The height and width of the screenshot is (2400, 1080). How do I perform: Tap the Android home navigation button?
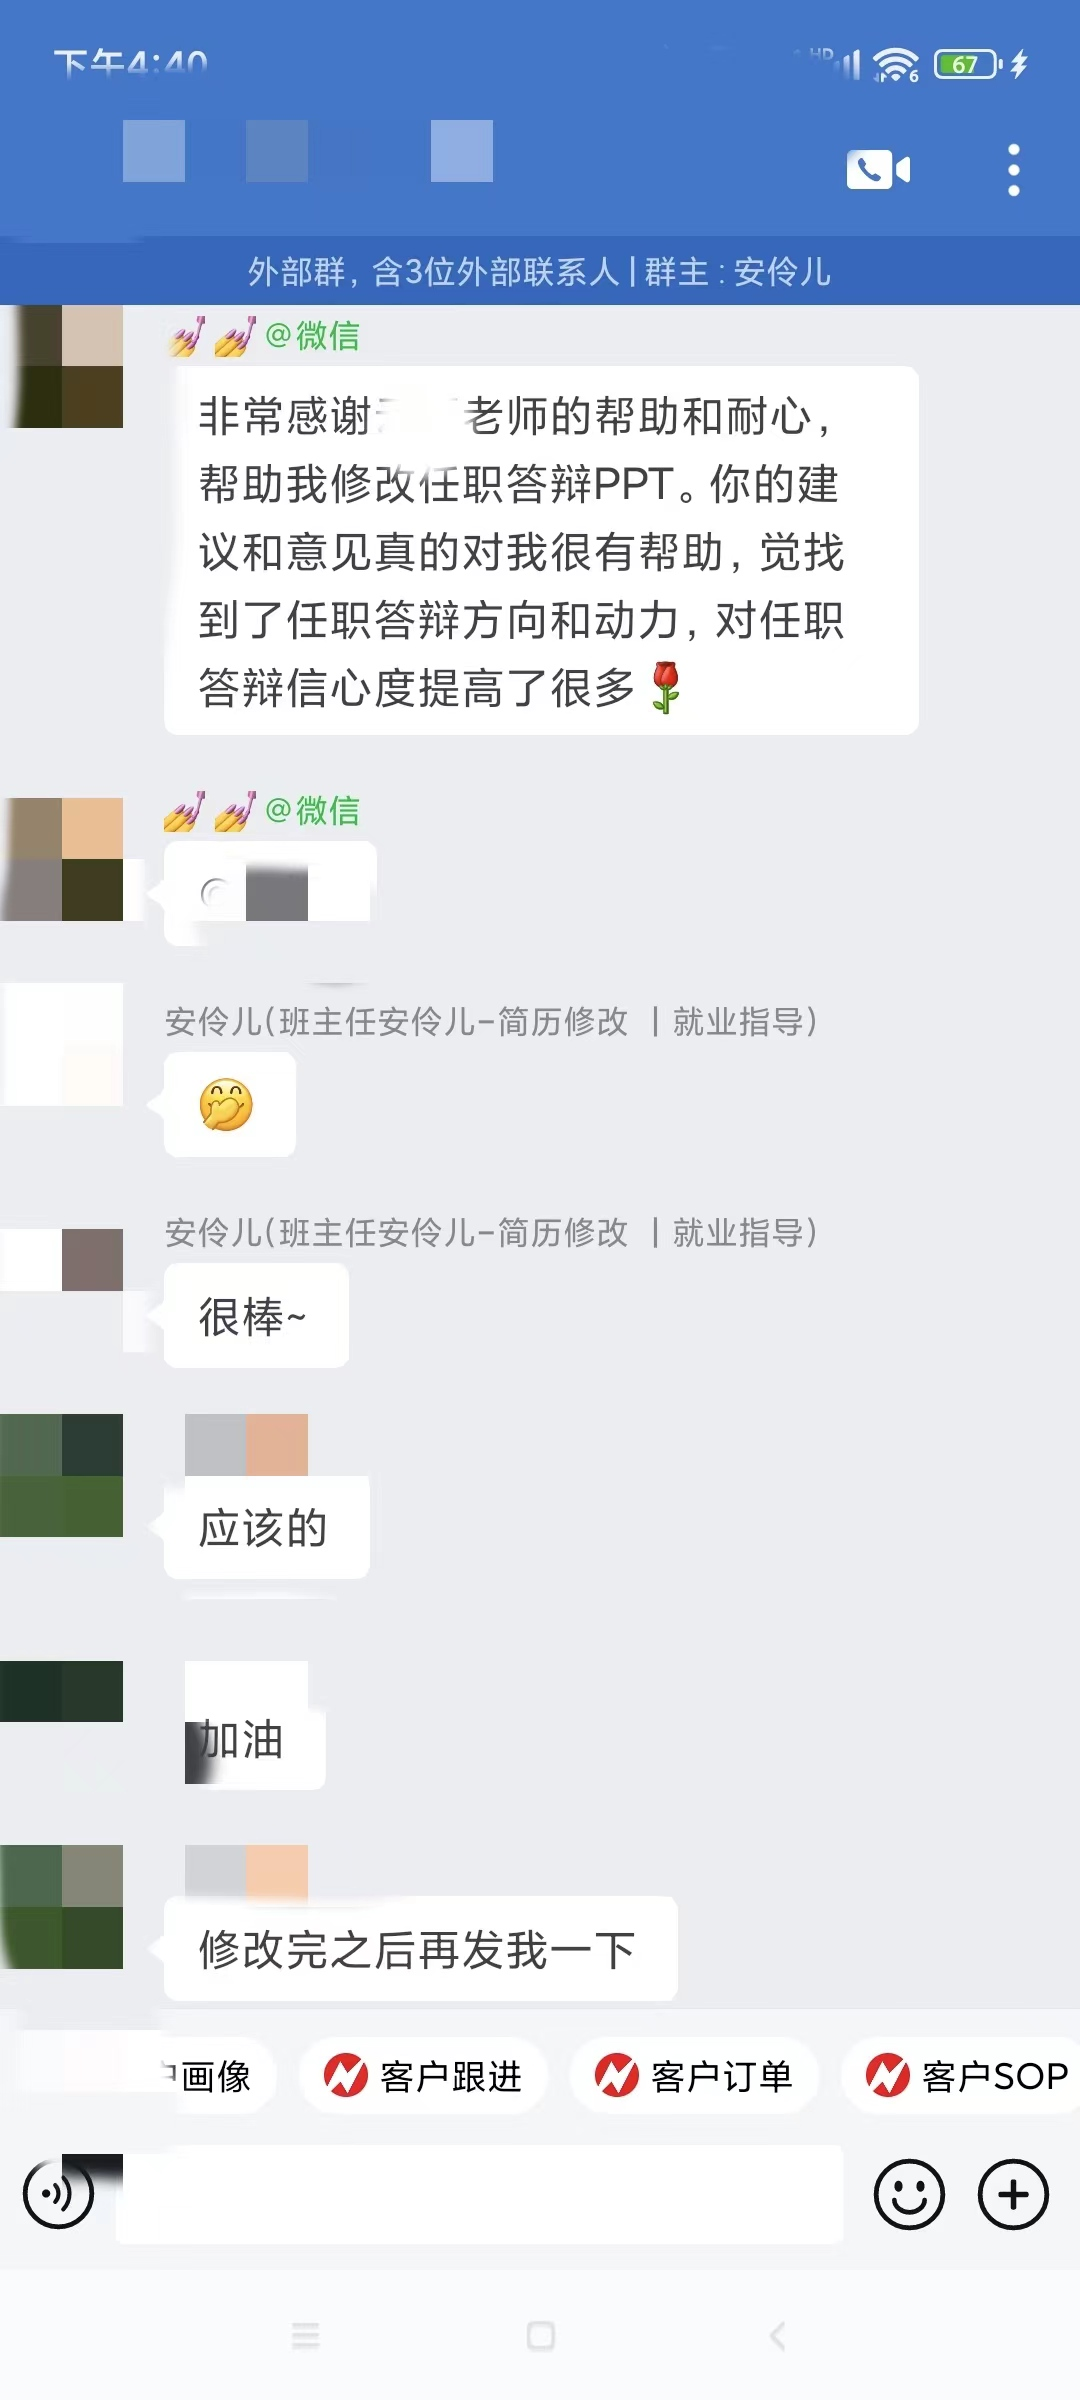click(540, 2335)
